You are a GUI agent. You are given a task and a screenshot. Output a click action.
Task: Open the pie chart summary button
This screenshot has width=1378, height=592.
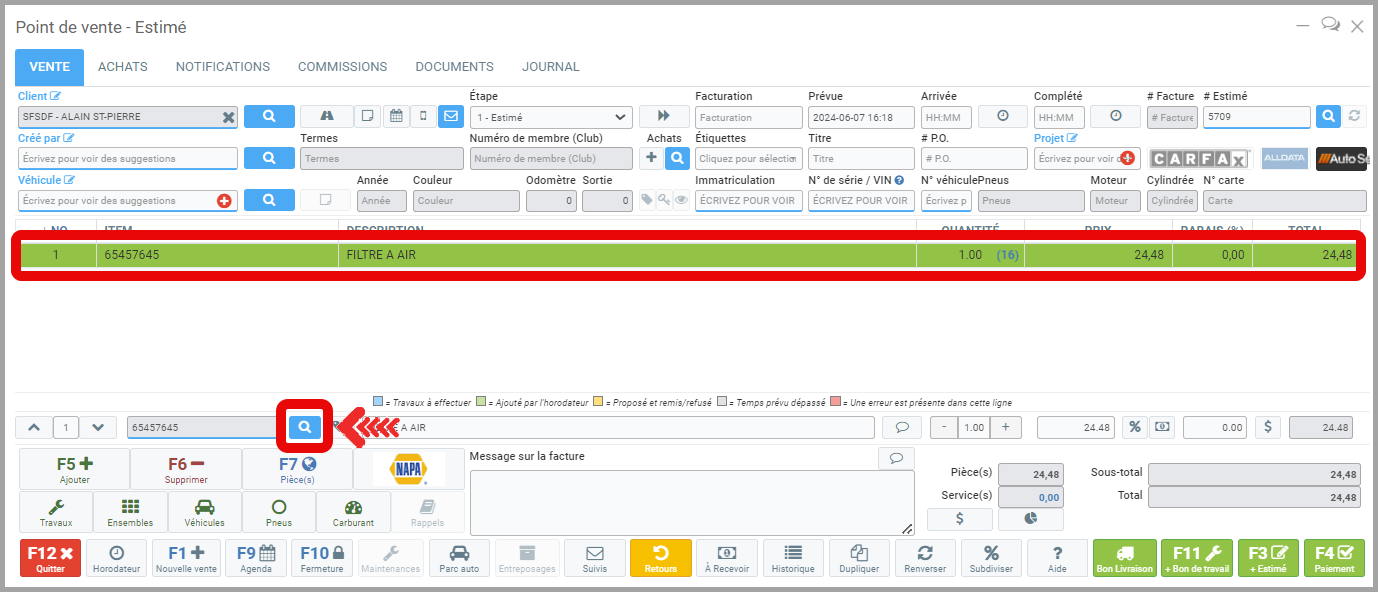click(x=1030, y=519)
